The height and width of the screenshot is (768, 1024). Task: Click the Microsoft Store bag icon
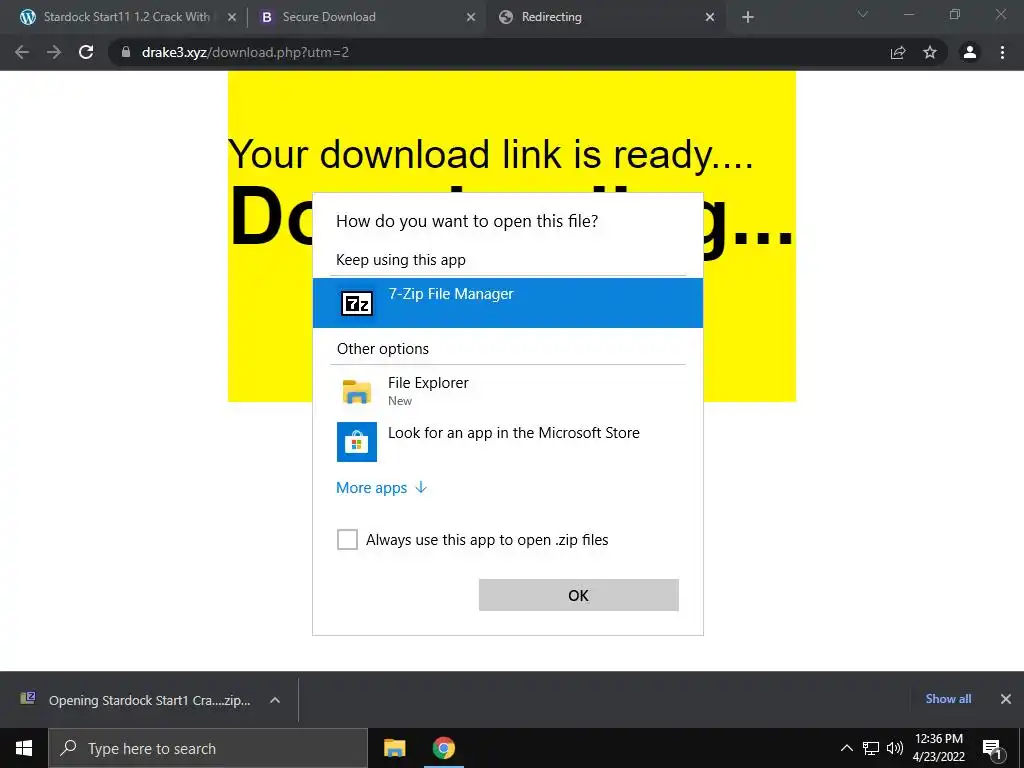[x=357, y=441]
